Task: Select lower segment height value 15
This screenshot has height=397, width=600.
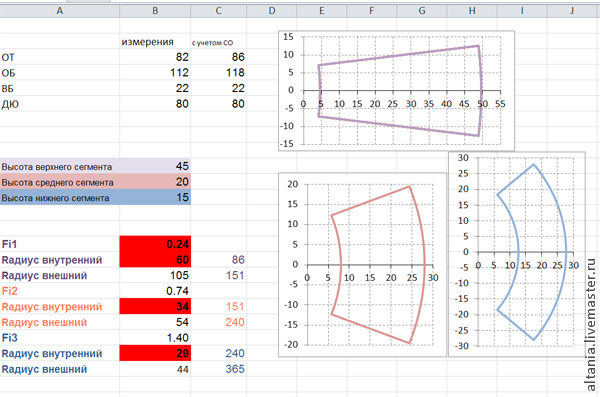Action: pos(155,197)
